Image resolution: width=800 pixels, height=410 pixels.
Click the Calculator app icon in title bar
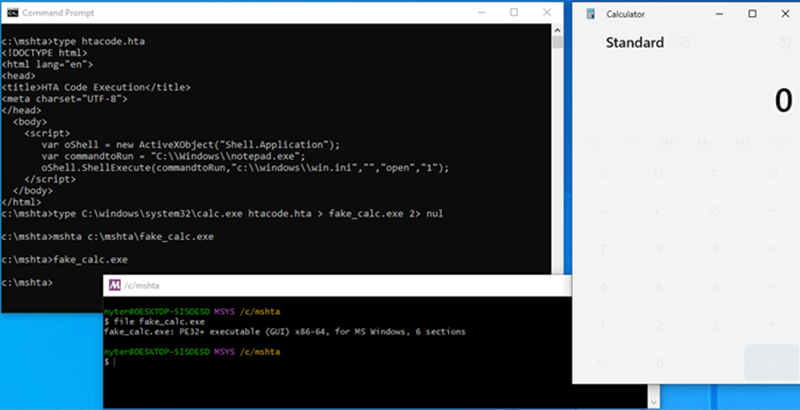(x=591, y=14)
